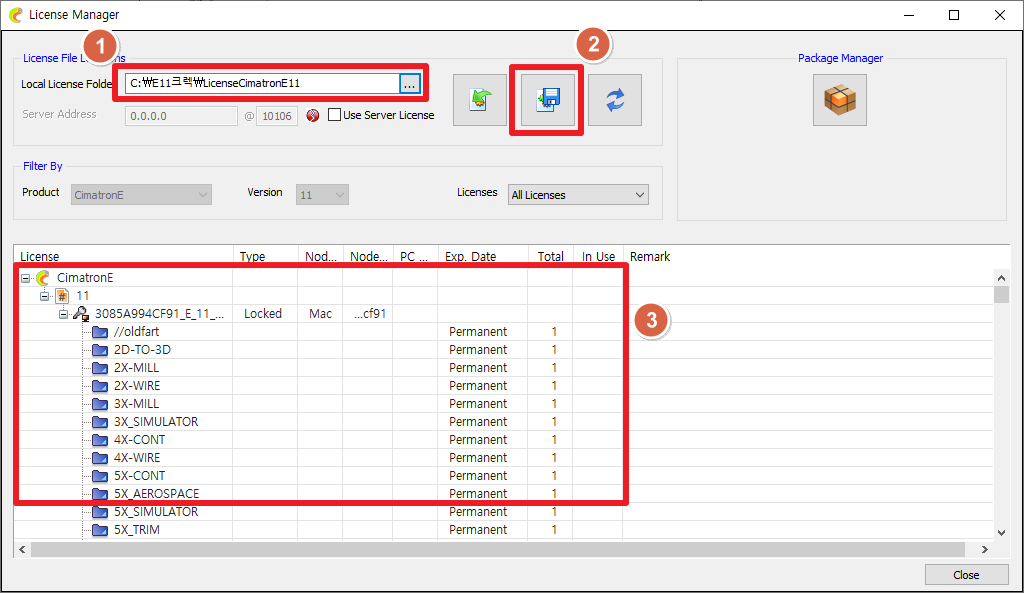Screen dimensions: 1024x593
Task: Sort by the Node... column header
Action: point(368,256)
